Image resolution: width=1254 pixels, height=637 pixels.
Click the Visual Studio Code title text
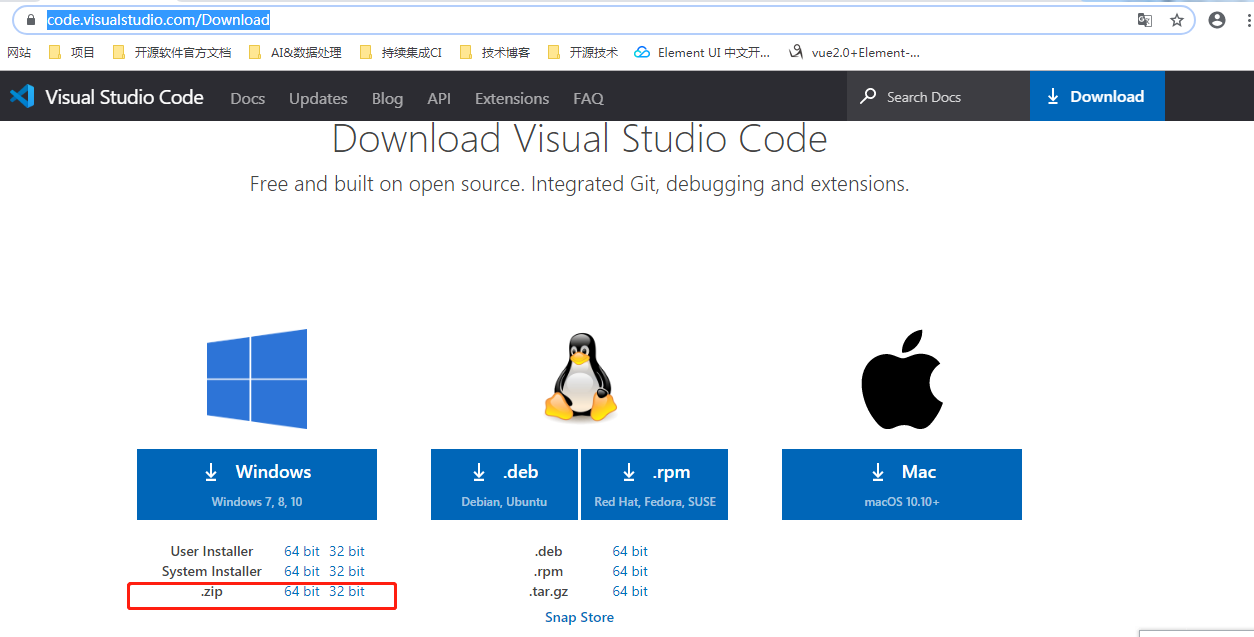pyautogui.click(x=124, y=97)
